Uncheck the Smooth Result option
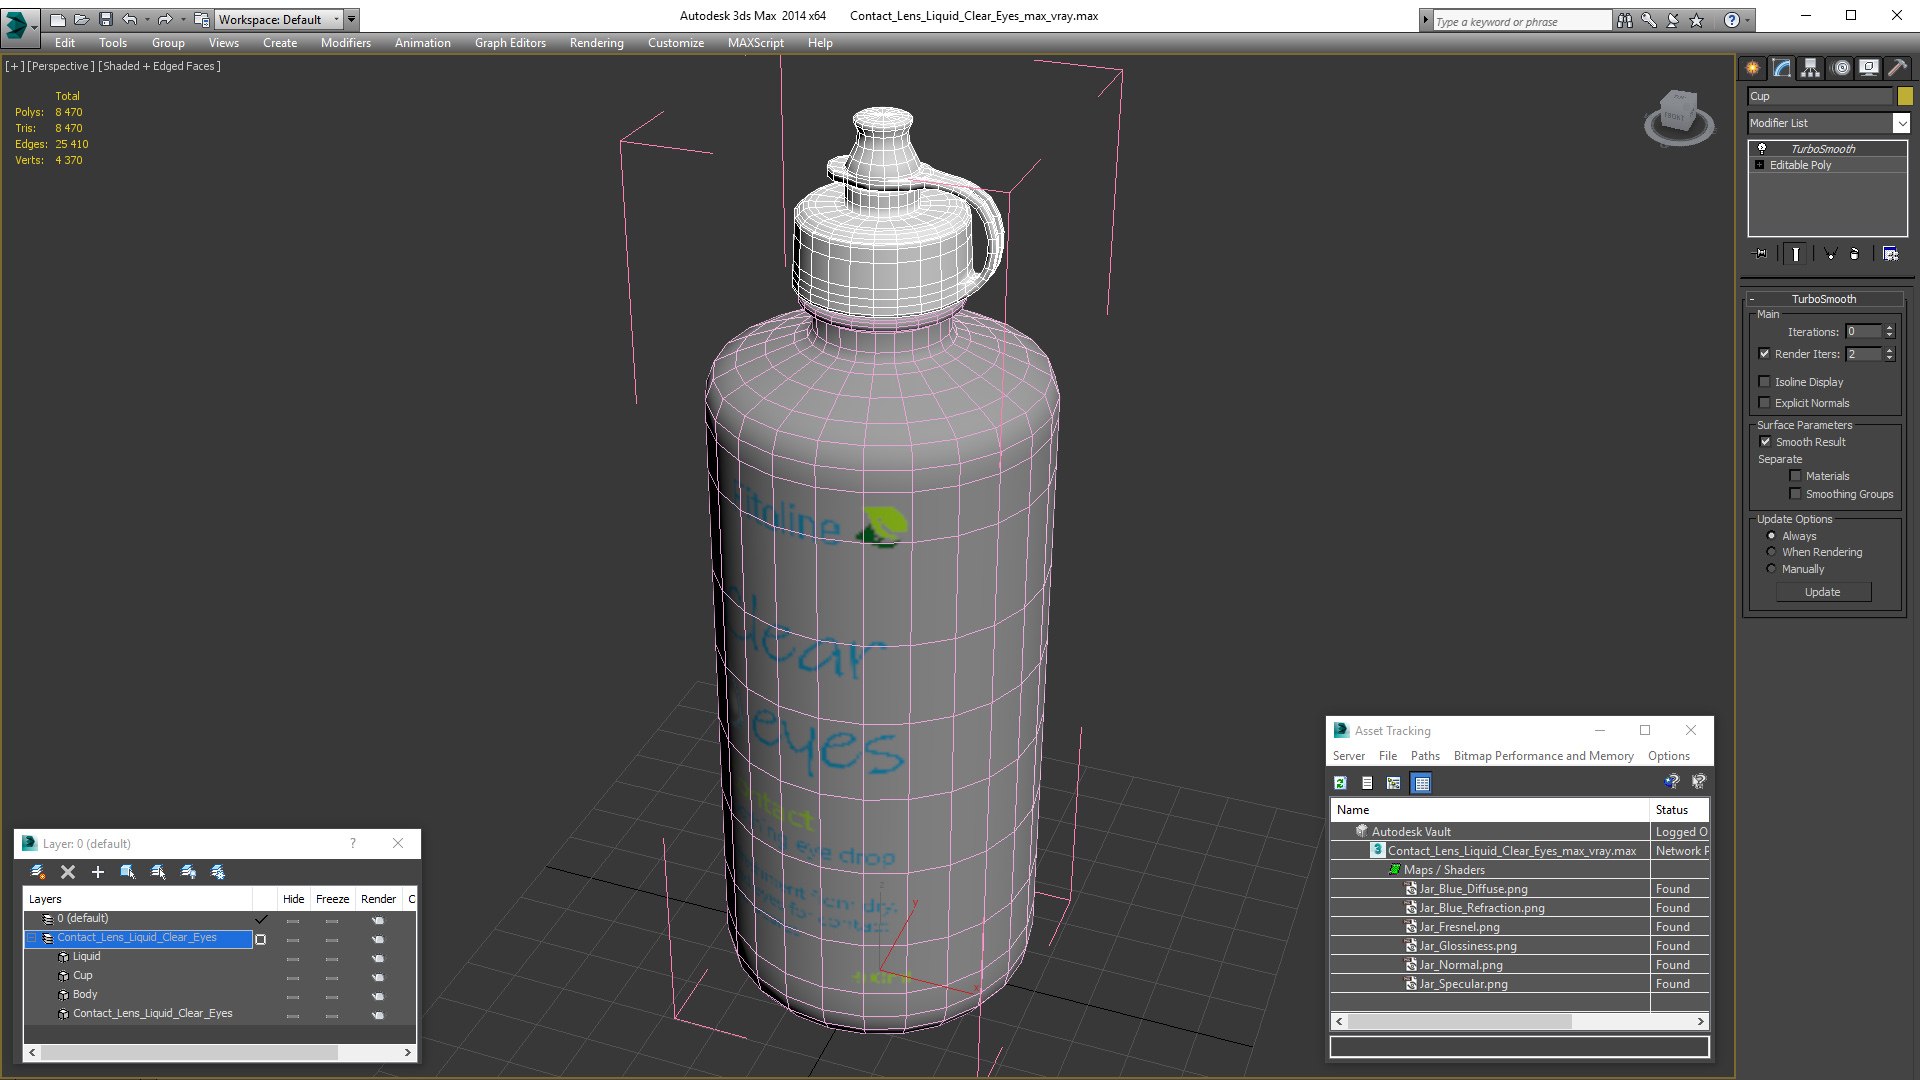Viewport: 1920px width, 1080px height. (1765, 442)
